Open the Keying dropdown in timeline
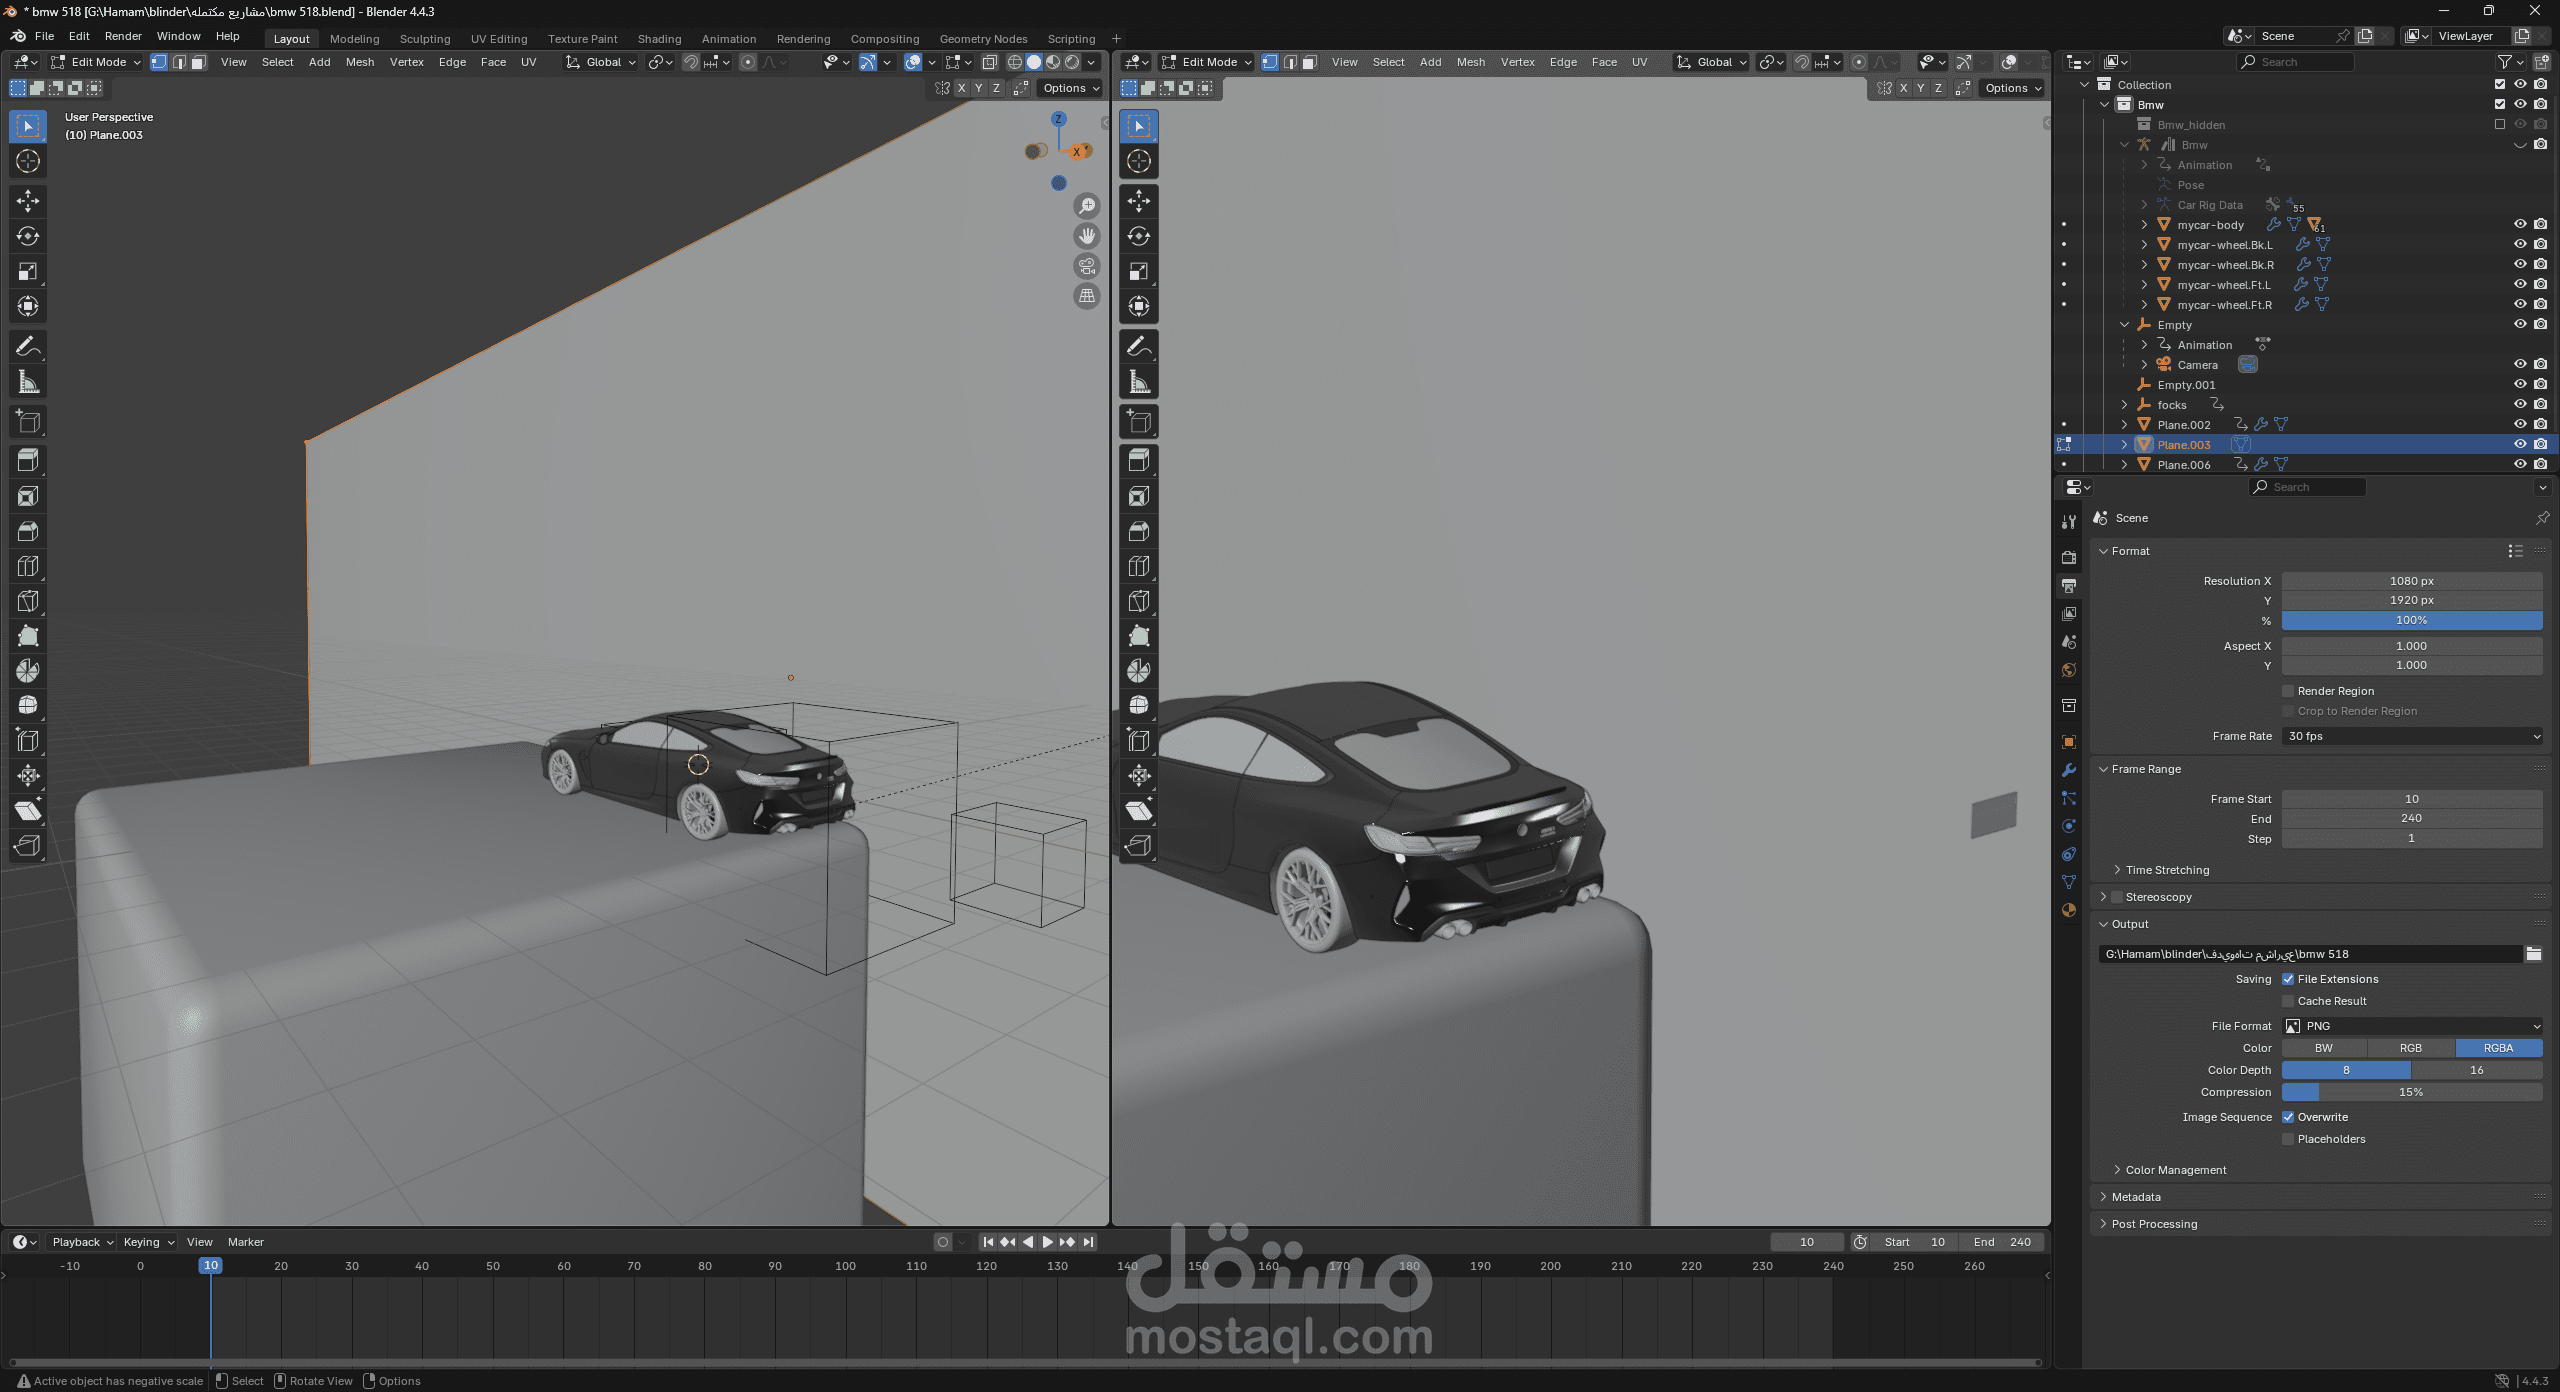Image resolution: width=2560 pixels, height=1392 pixels. coord(148,1242)
